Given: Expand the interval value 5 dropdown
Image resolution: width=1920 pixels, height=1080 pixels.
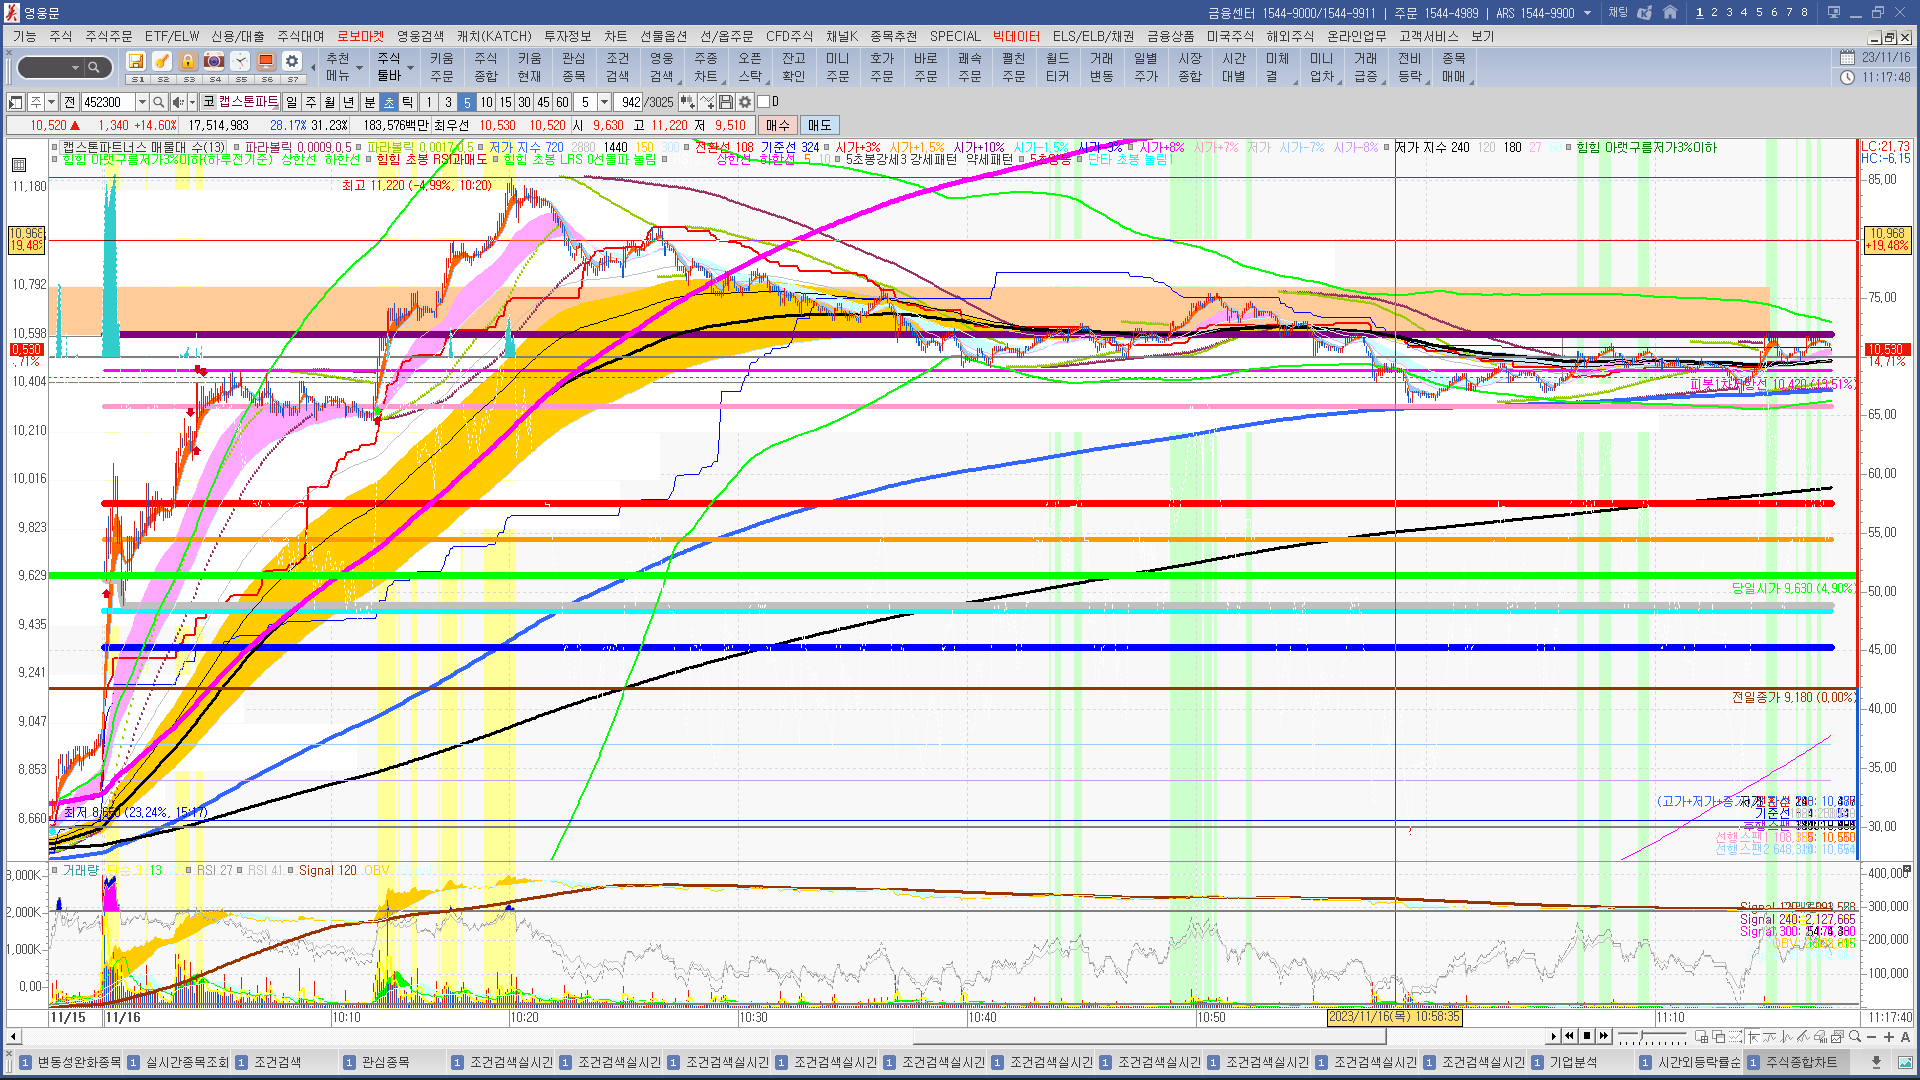Looking at the screenshot, I should (x=604, y=102).
